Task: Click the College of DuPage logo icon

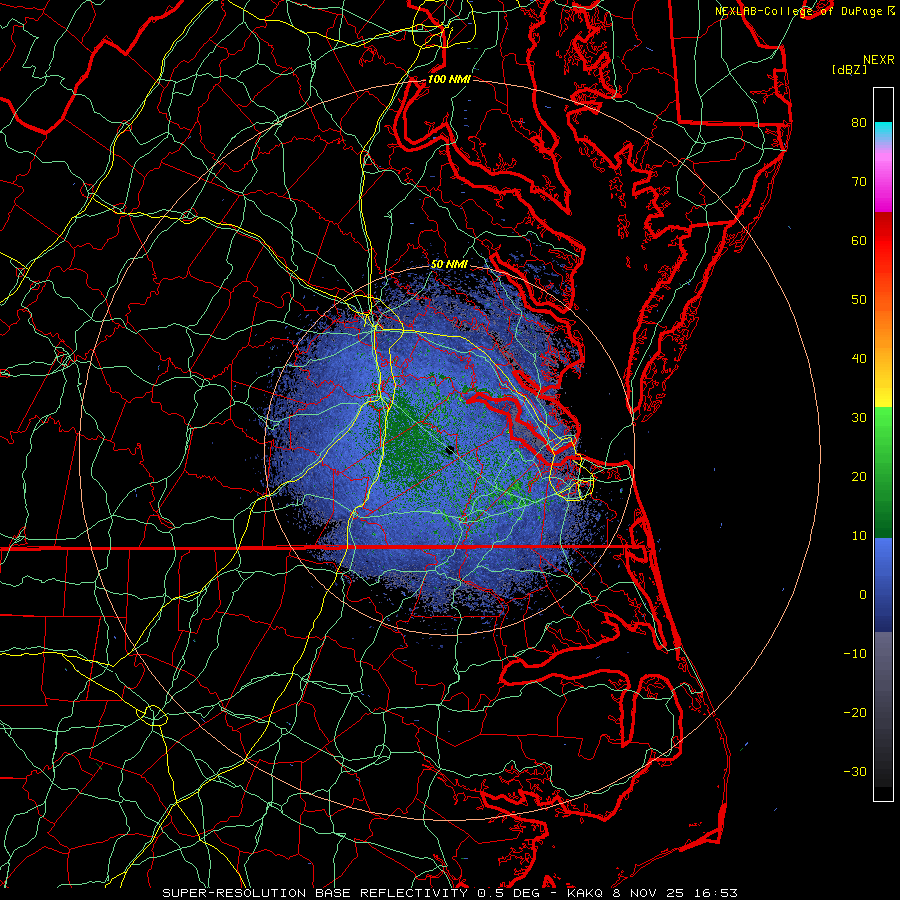Action: pyautogui.click(x=891, y=11)
